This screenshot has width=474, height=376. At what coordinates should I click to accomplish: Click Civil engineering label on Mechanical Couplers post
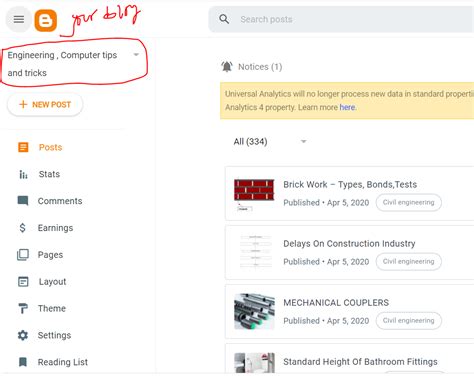409,320
